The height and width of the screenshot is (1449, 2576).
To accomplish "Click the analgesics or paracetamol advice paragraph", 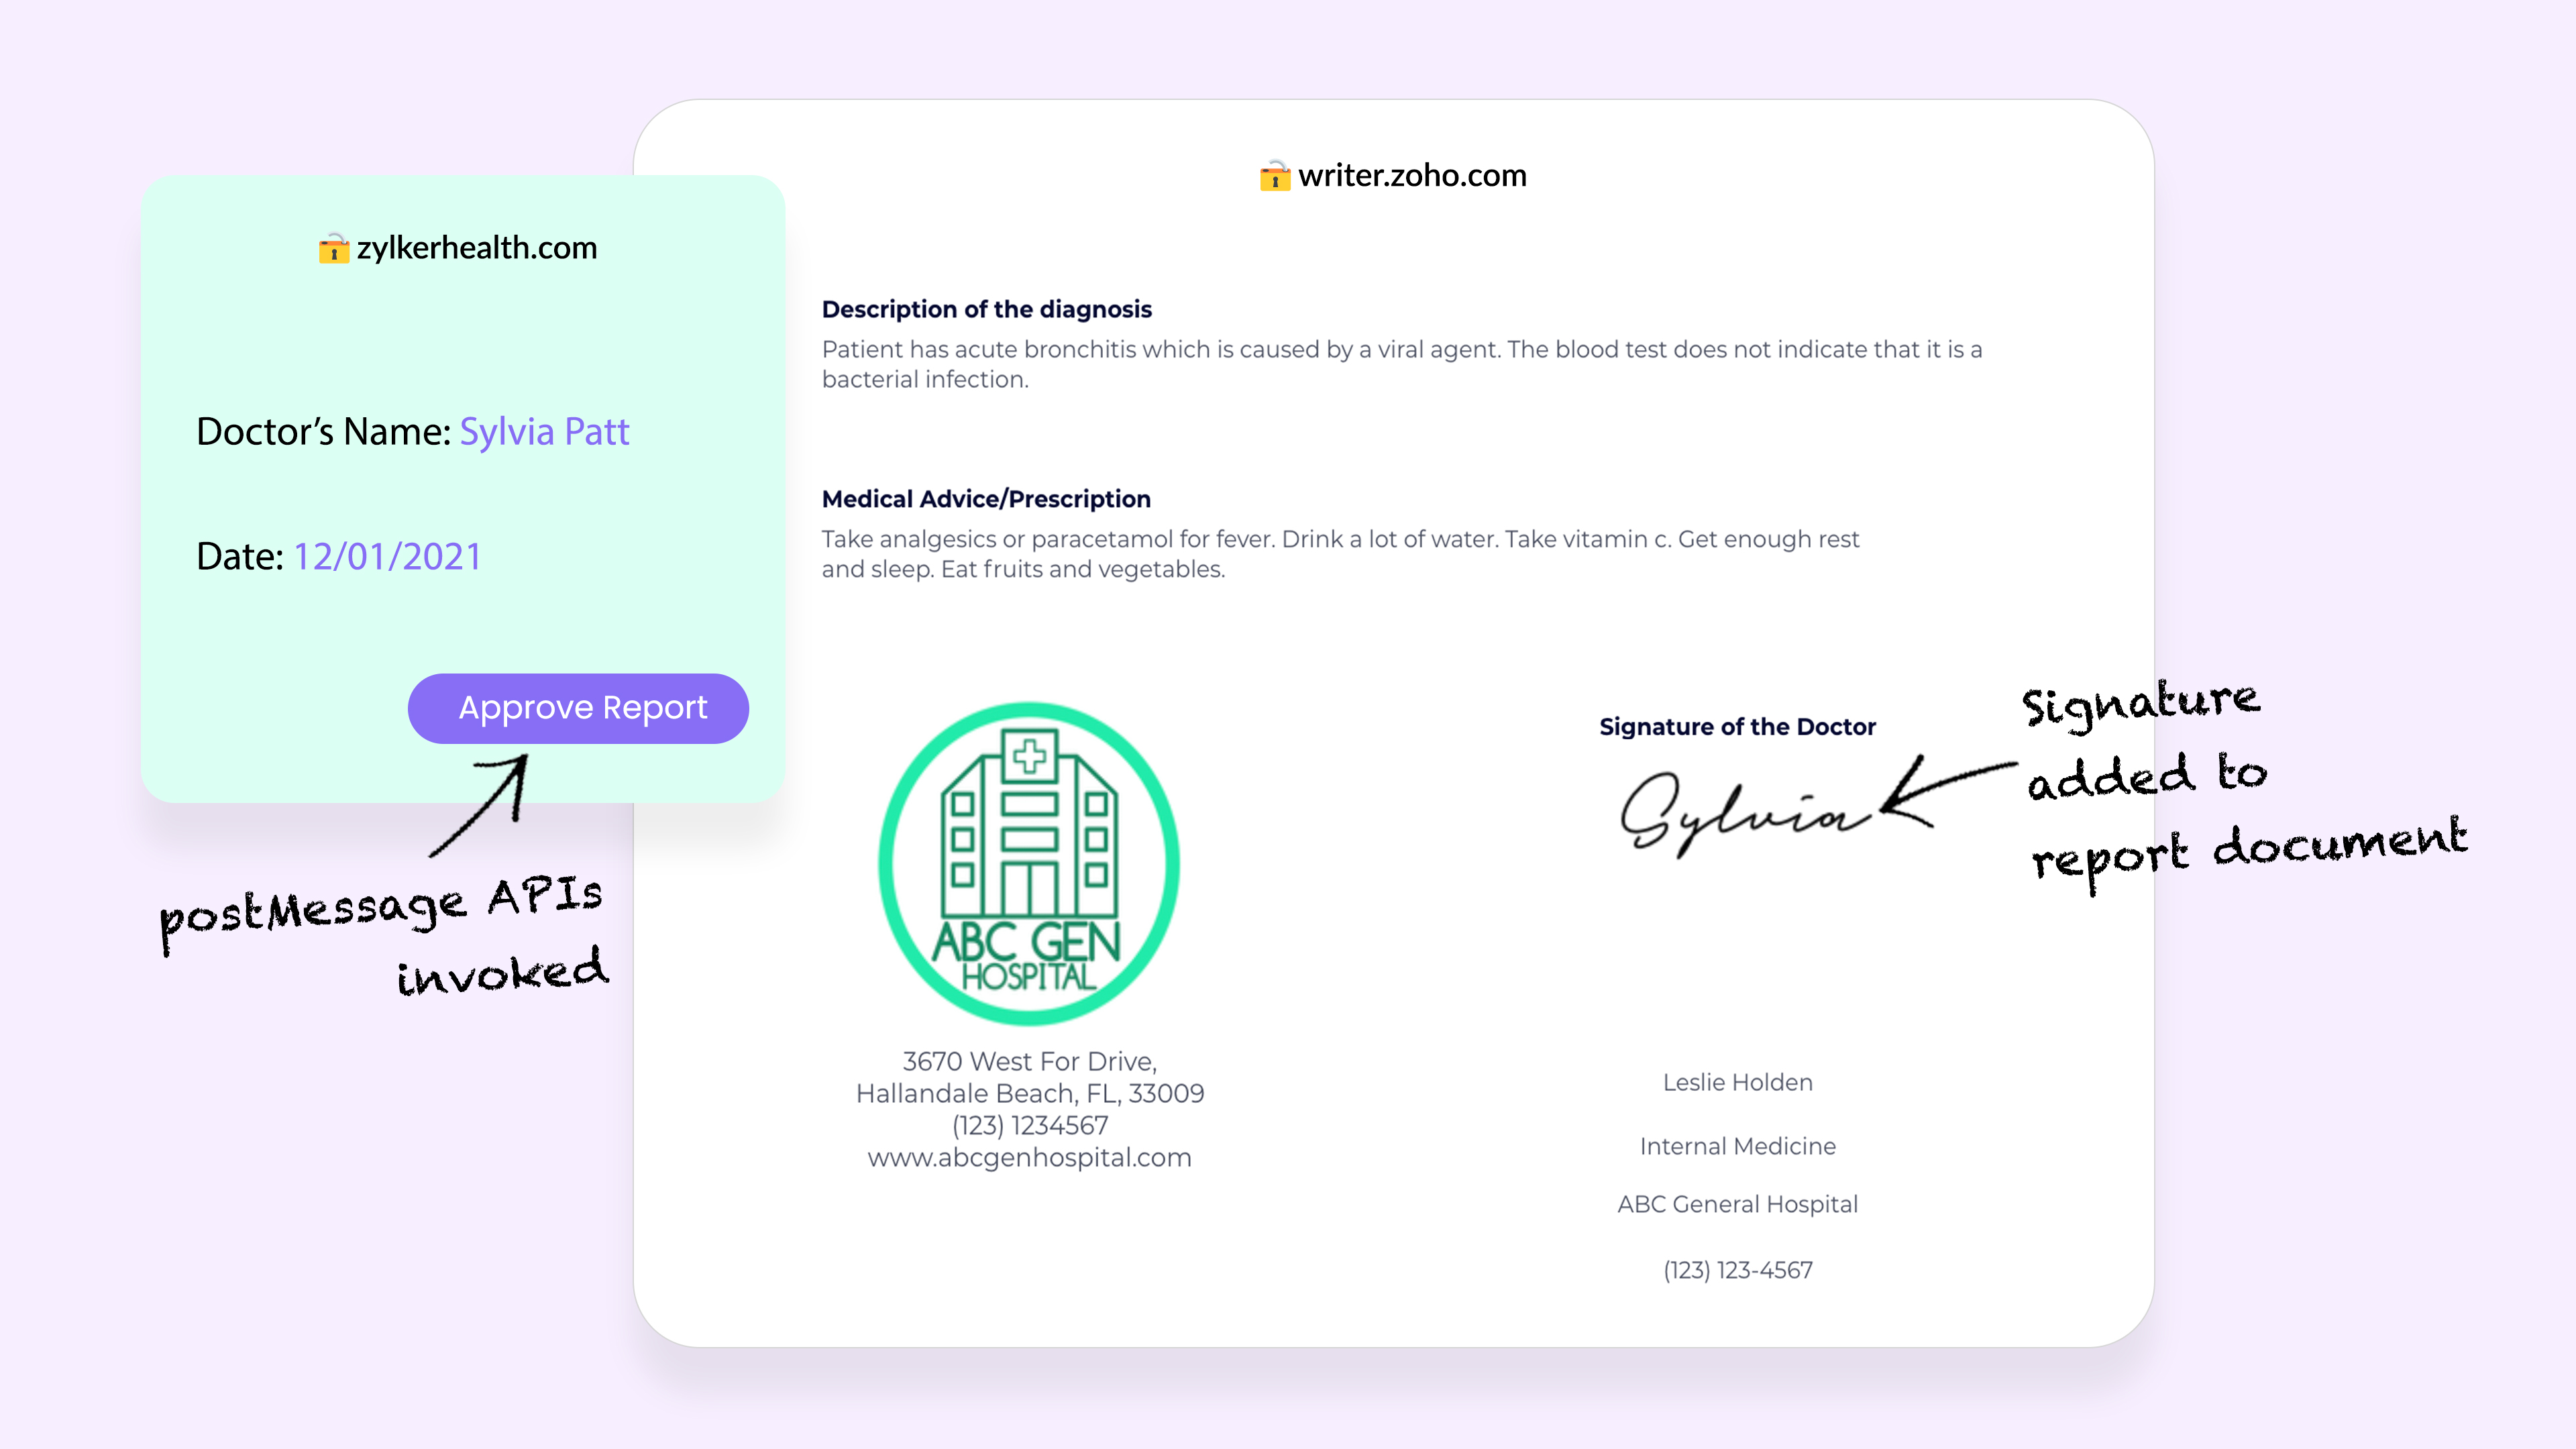I will [x=1340, y=554].
